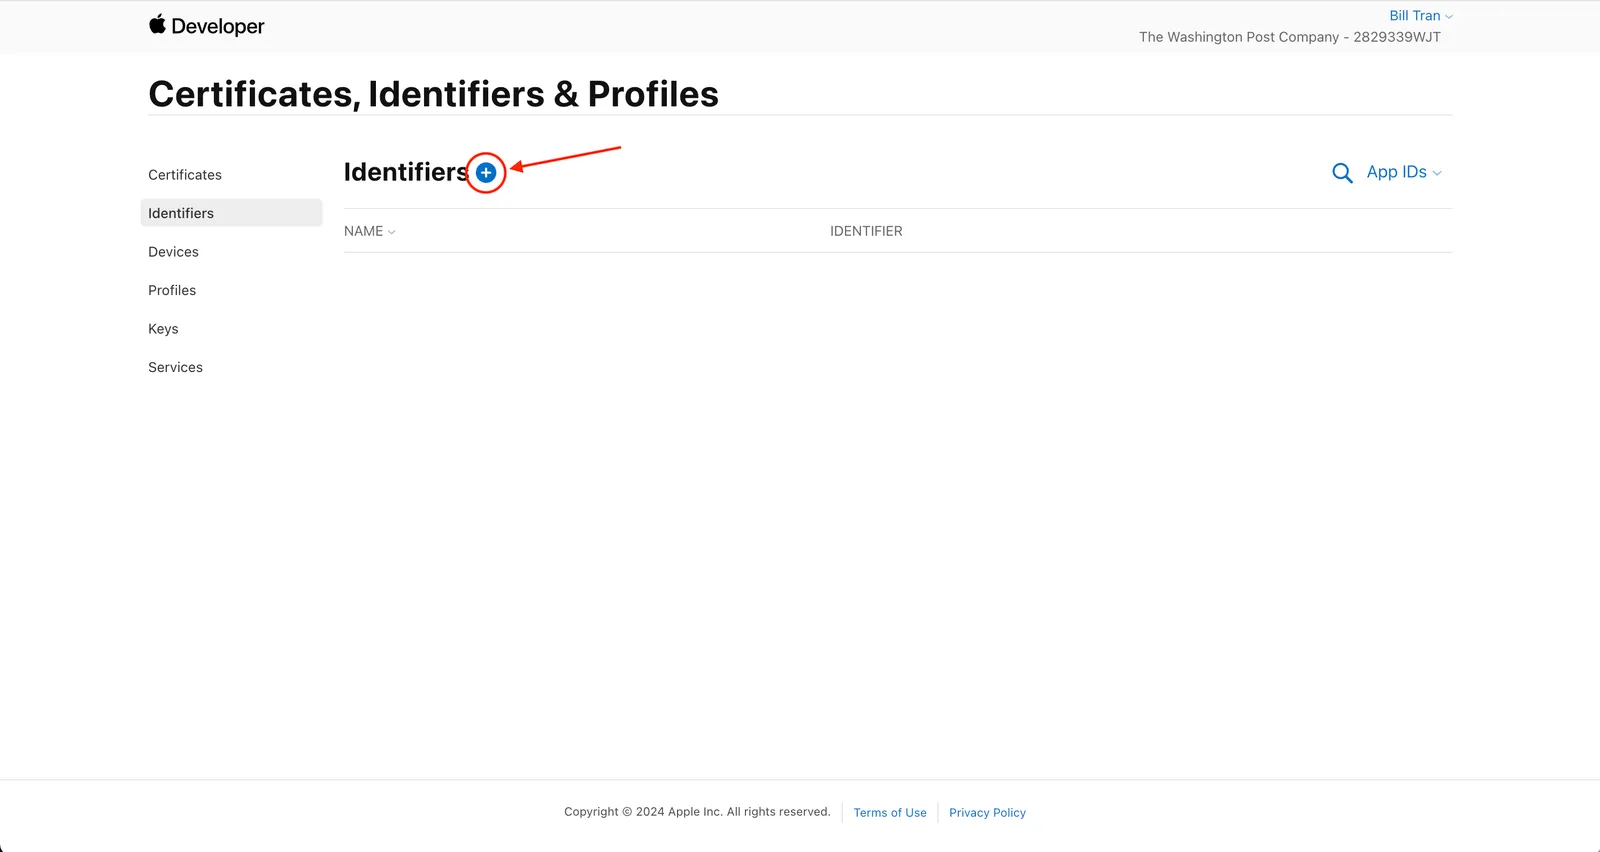This screenshot has width=1600, height=852.
Task: Click the chevron beside Bill Tran
Action: coord(1449,17)
